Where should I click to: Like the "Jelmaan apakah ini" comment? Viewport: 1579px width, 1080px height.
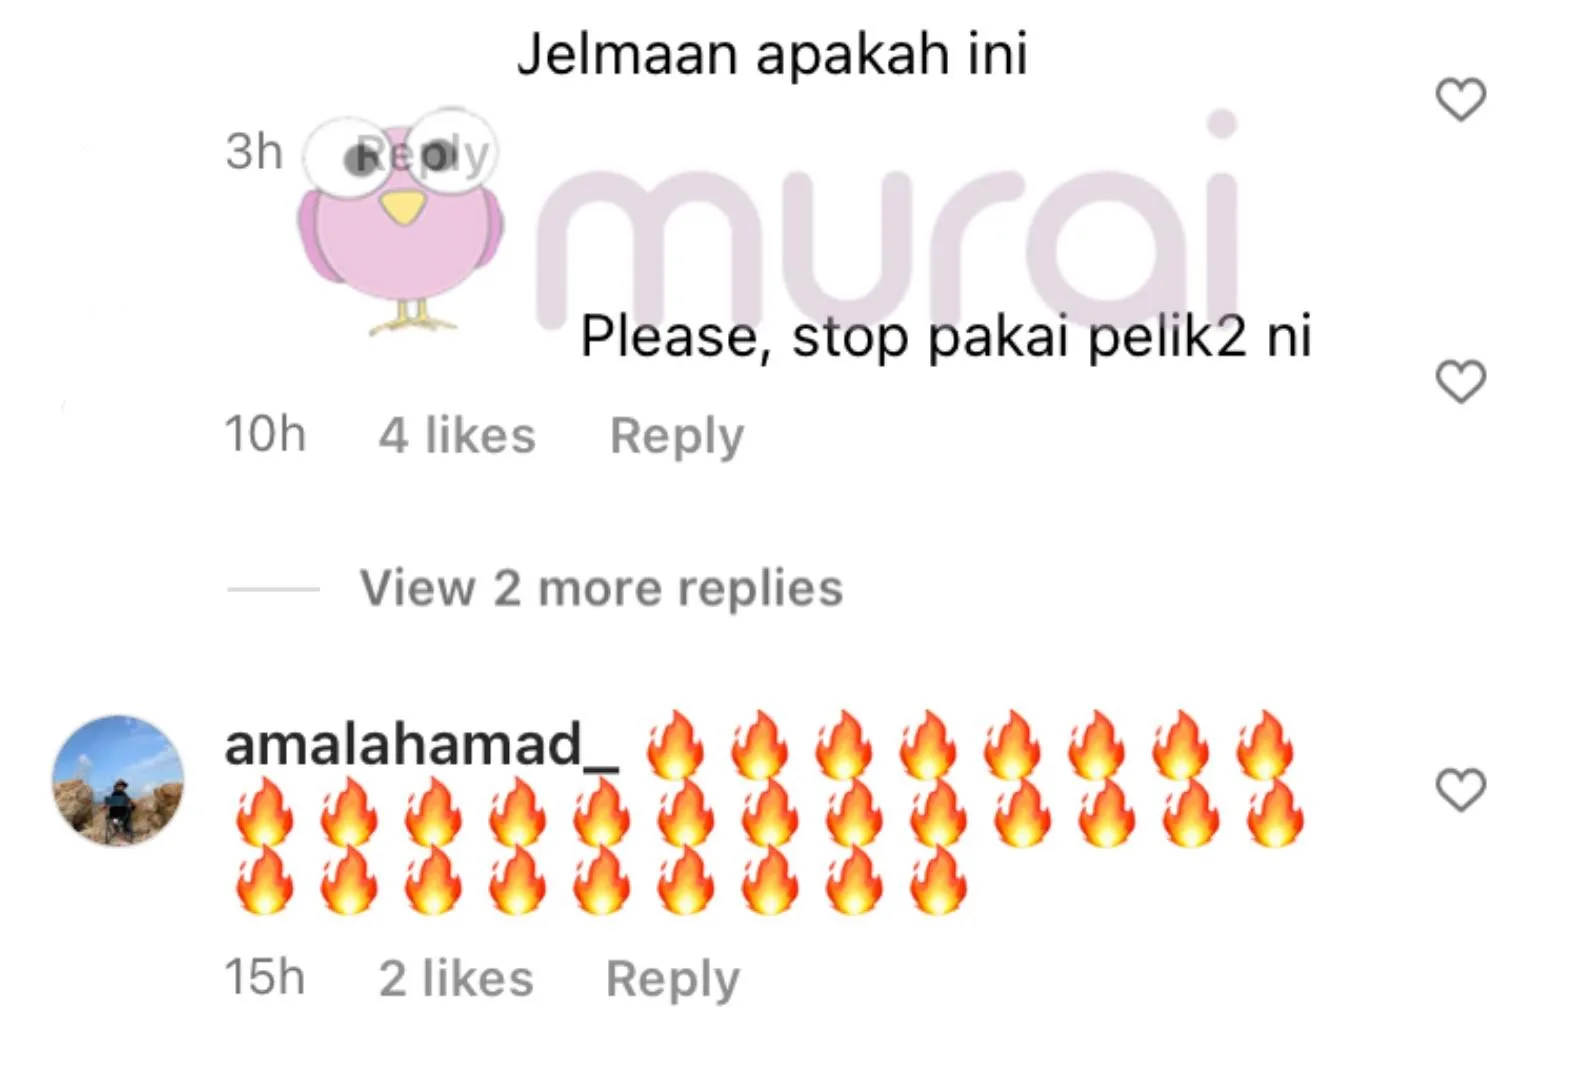1460,100
